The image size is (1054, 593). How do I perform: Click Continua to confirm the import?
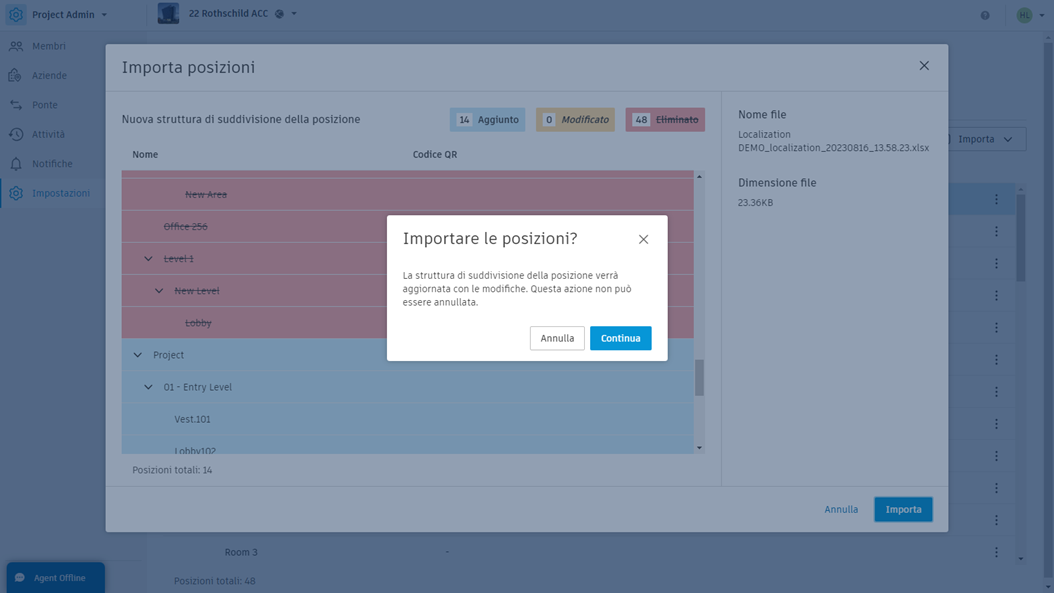click(x=620, y=338)
